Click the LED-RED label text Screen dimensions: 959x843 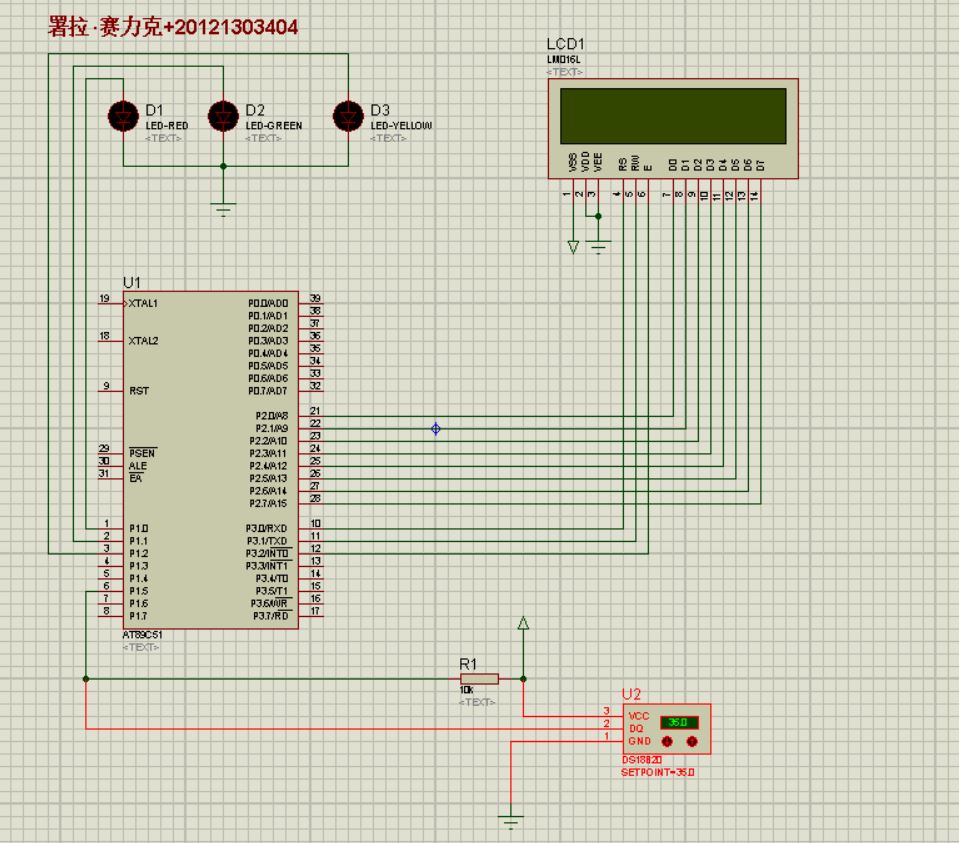(166, 125)
